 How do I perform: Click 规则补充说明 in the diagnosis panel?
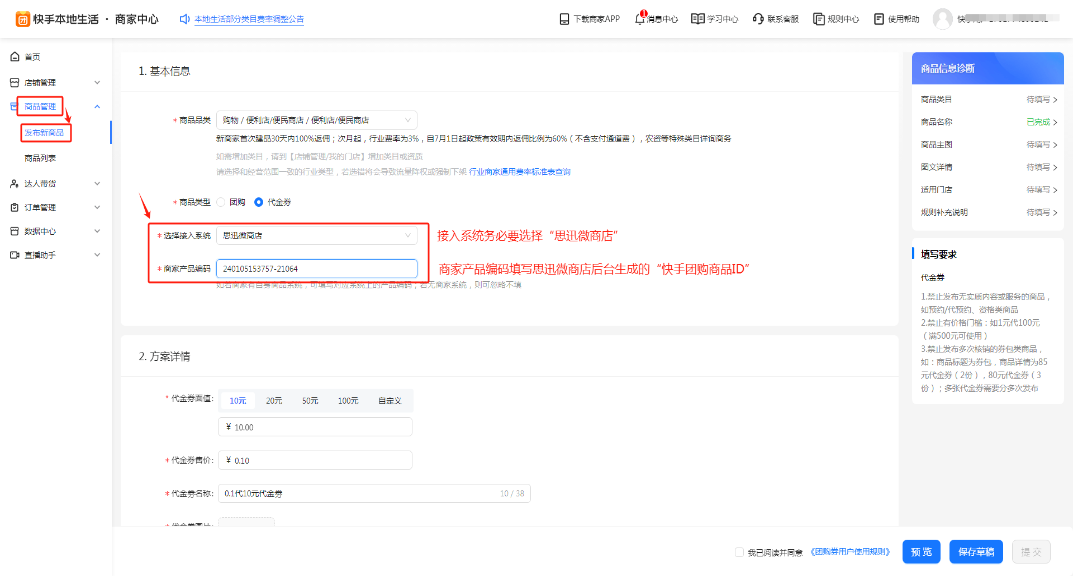tap(944, 213)
